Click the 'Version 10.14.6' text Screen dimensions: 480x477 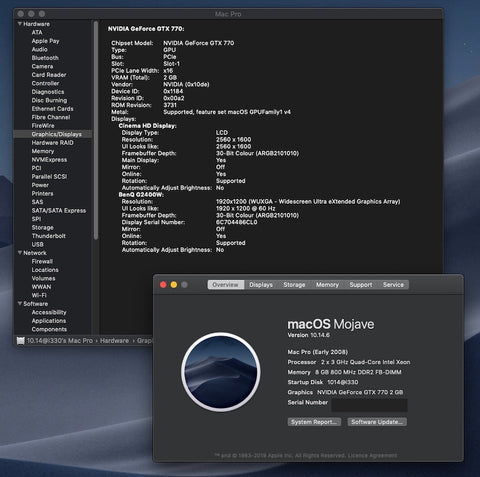(x=309, y=335)
